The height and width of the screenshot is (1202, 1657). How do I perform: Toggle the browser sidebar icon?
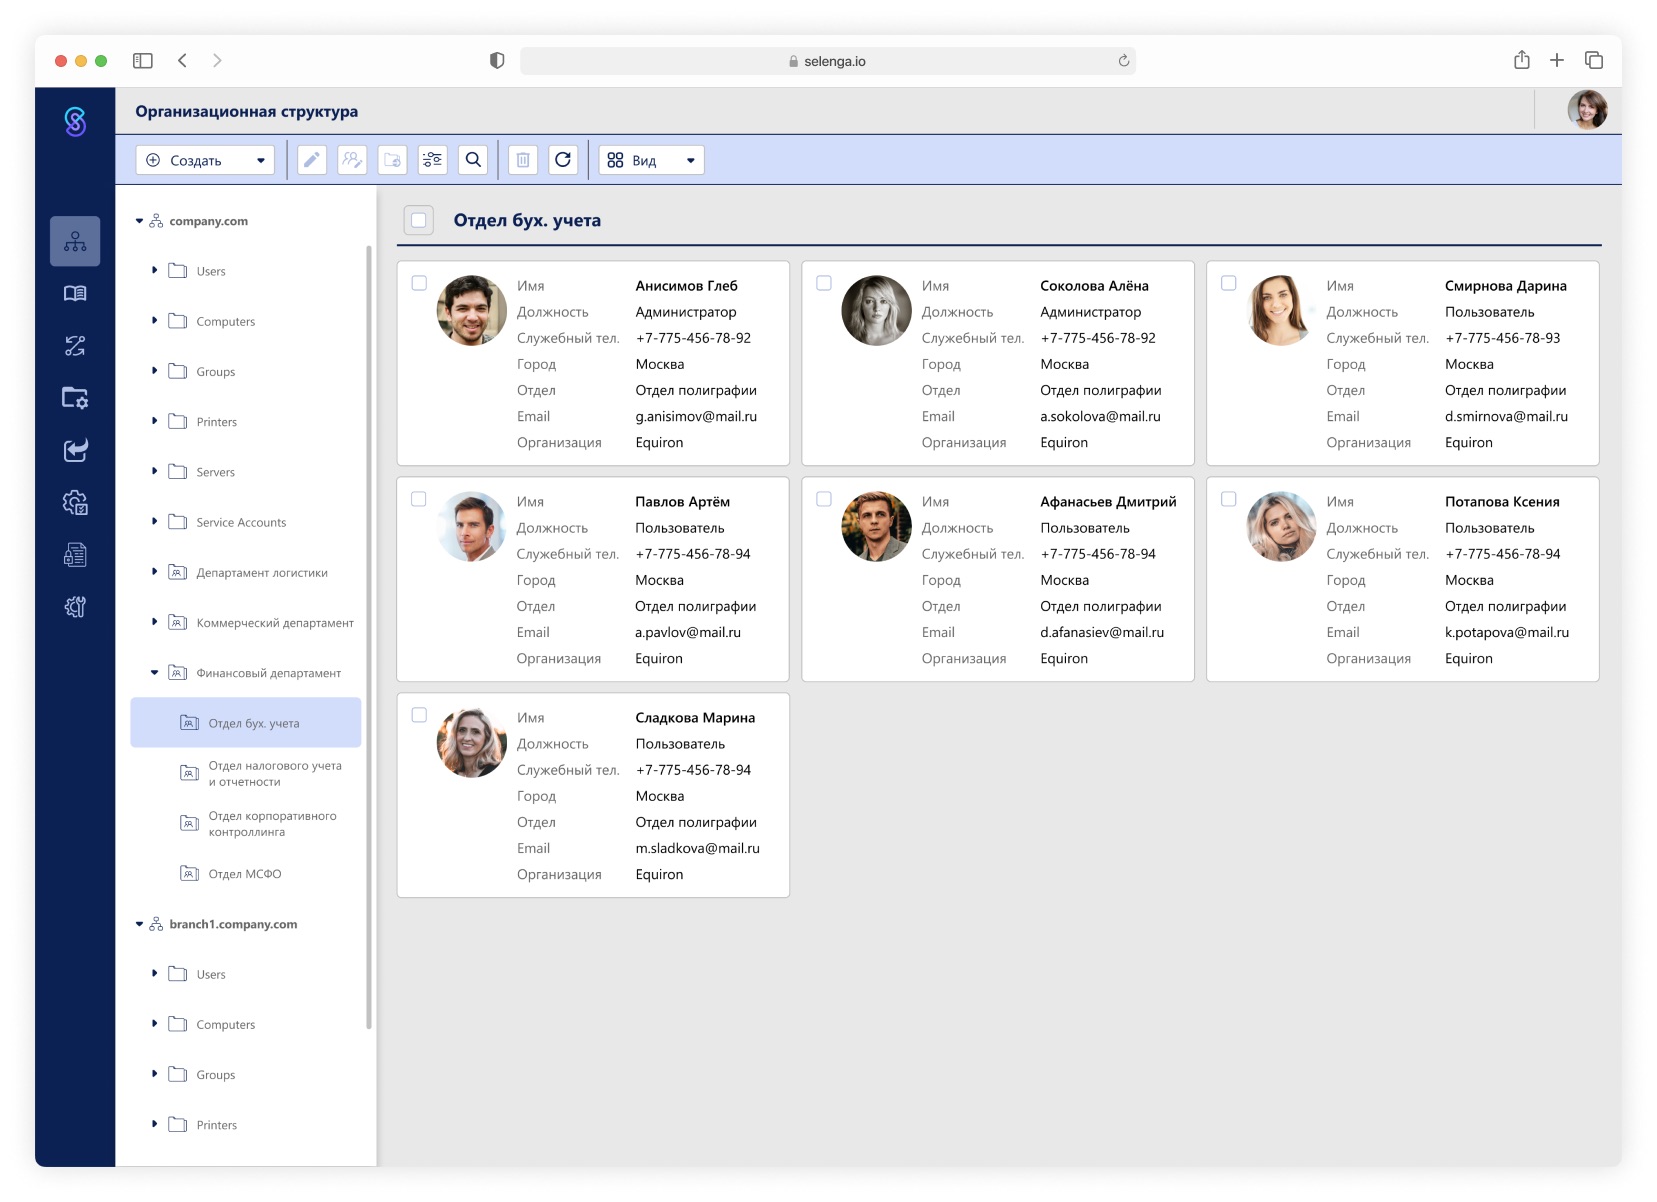[143, 61]
